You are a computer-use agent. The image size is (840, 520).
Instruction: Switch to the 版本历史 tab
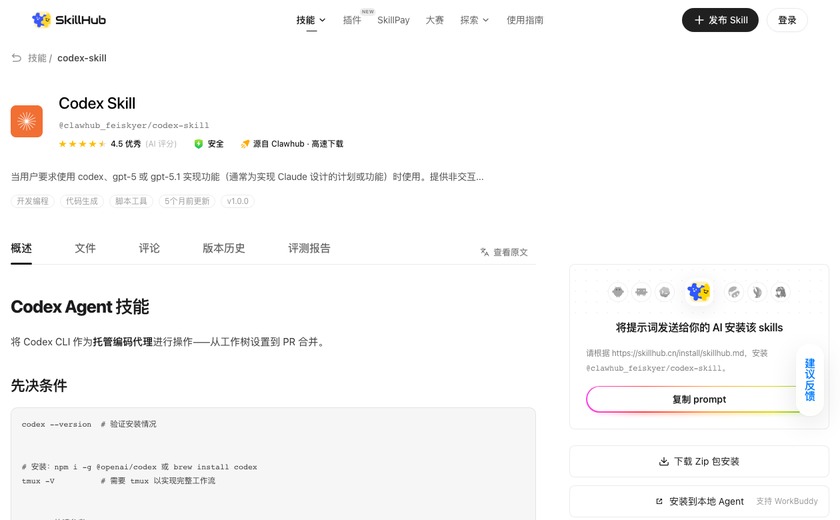(x=224, y=248)
